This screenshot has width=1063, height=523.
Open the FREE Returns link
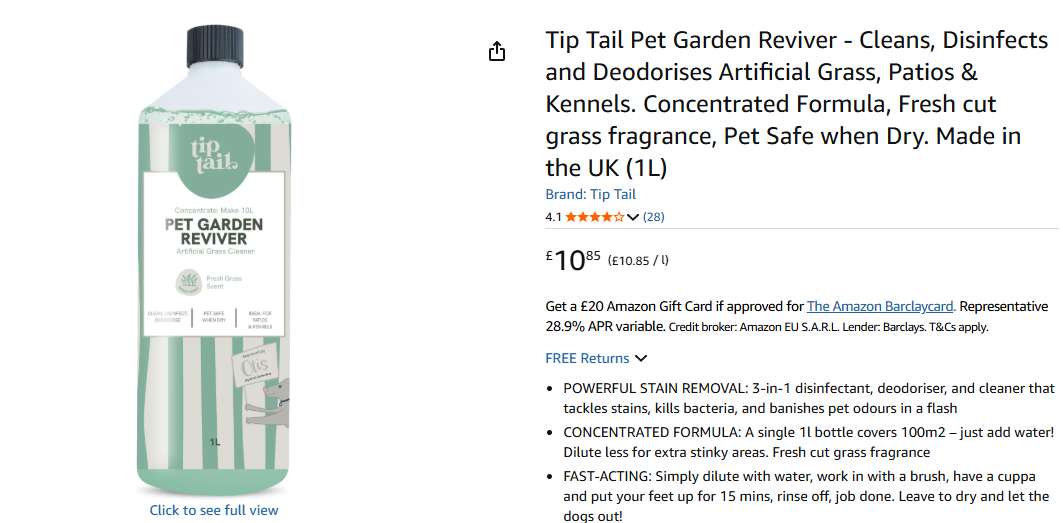pyautogui.click(x=587, y=358)
